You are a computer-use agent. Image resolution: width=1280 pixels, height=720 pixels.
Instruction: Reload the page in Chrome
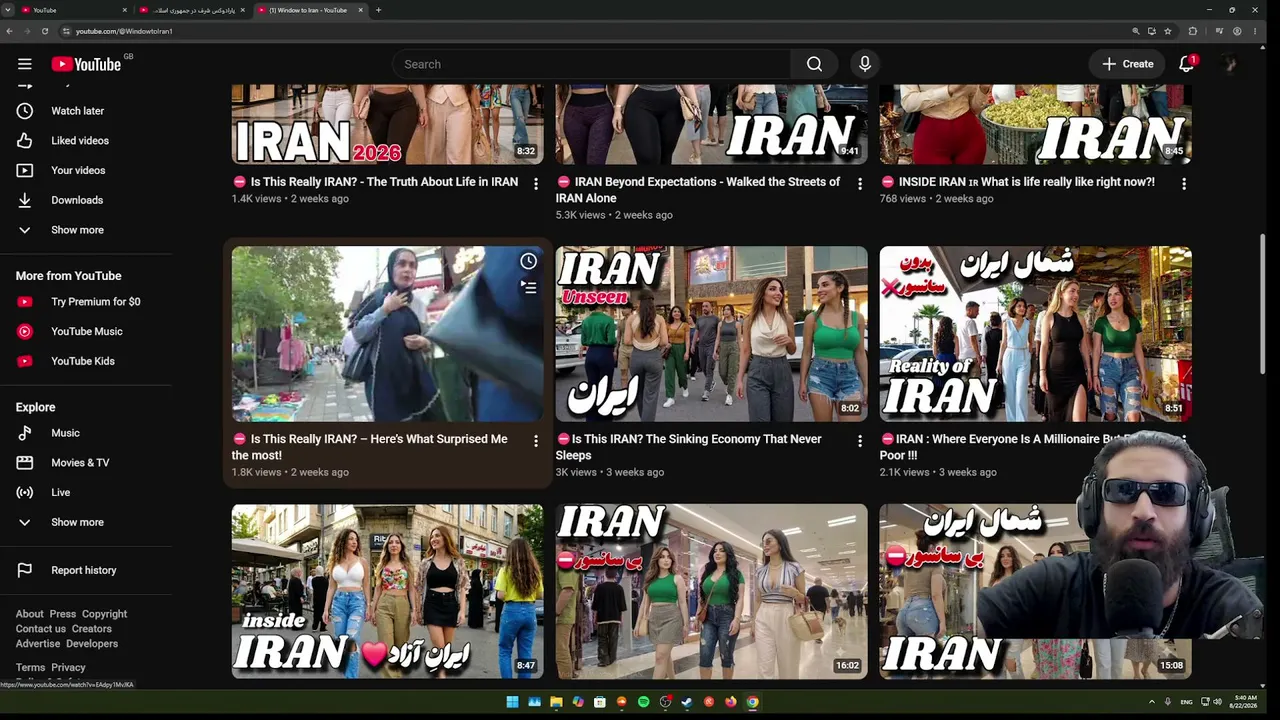[x=45, y=31]
